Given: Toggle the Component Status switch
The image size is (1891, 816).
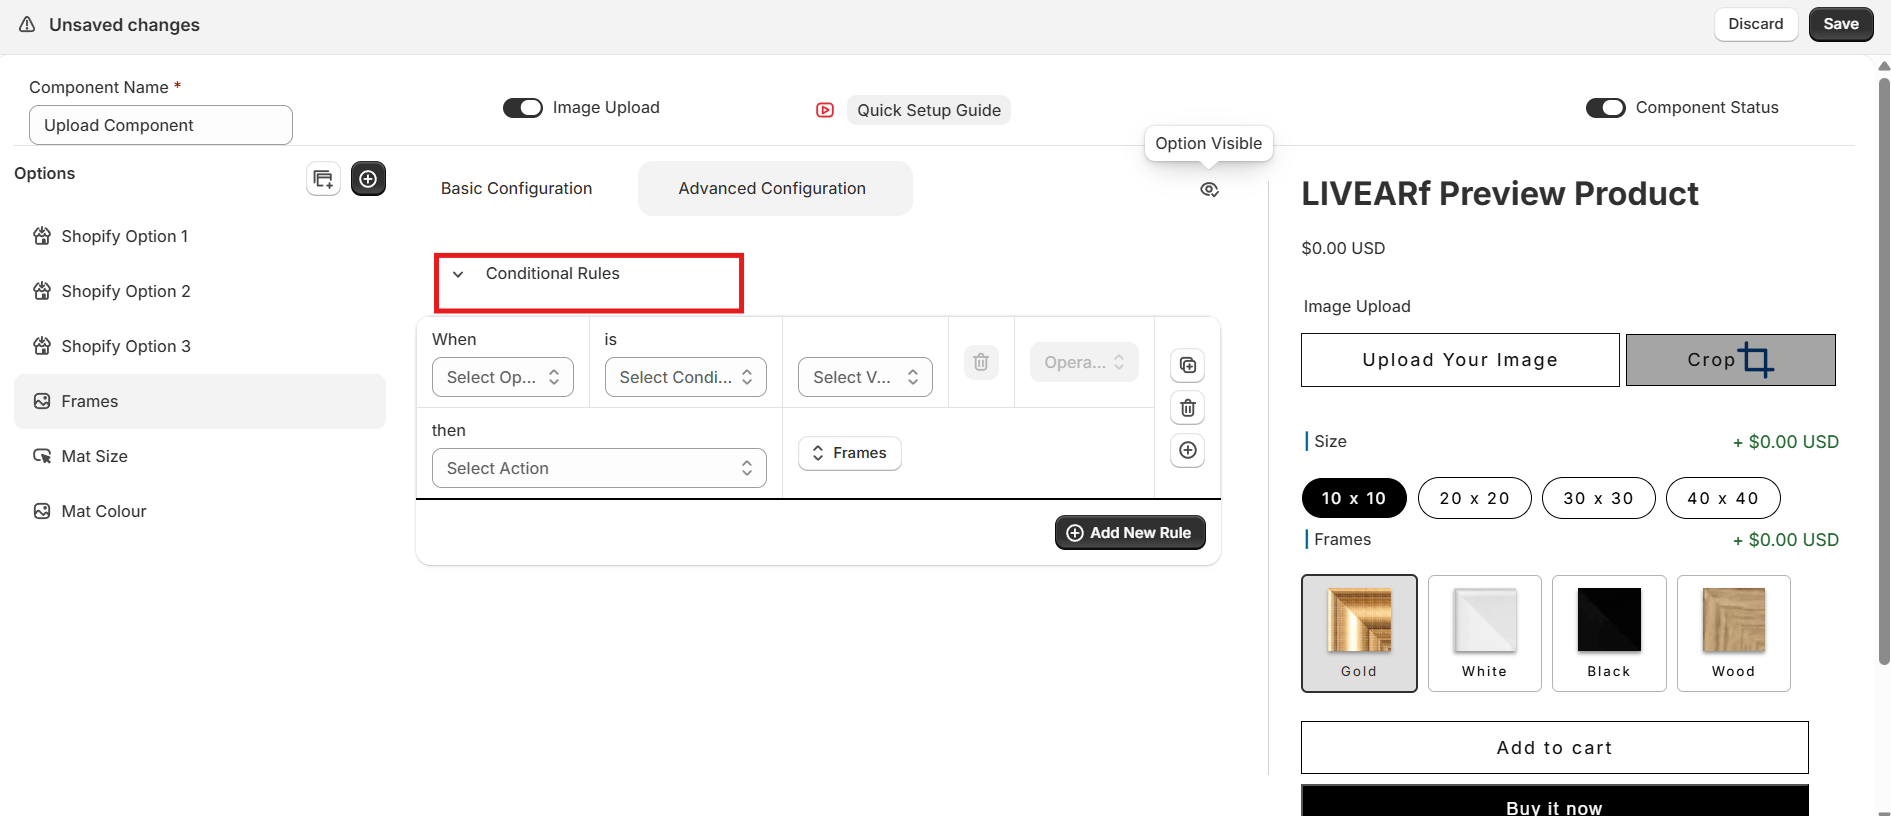Looking at the screenshot, I should [x=1606, y=108].
